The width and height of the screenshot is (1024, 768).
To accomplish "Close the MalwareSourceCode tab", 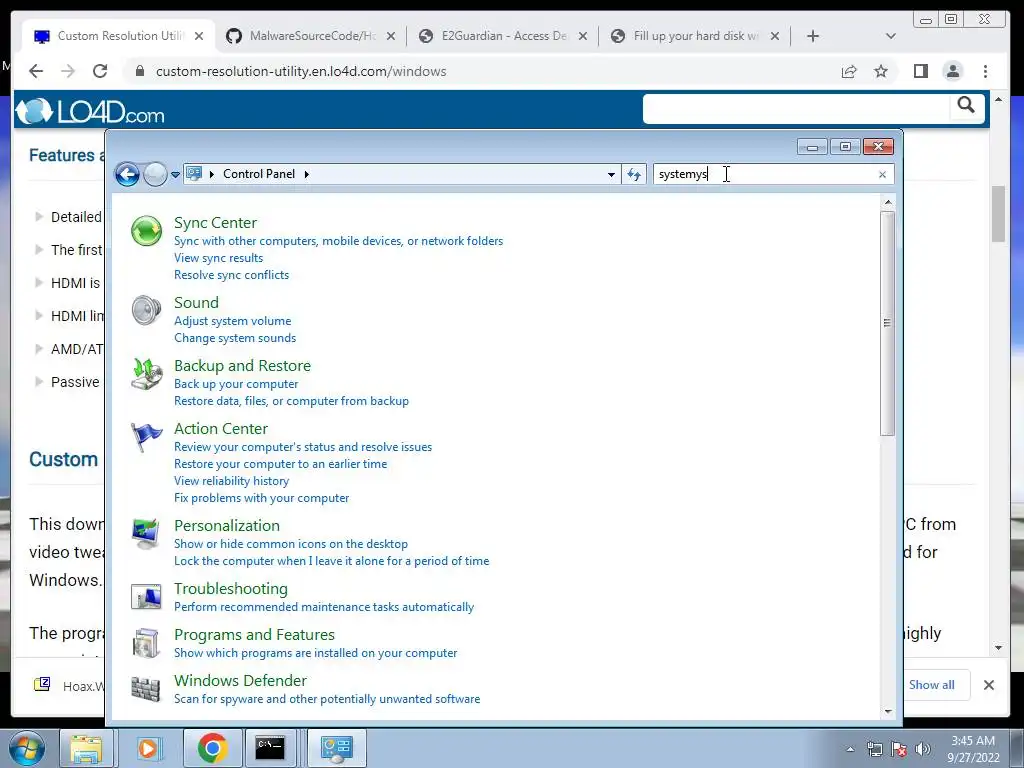I will [391, 36].
